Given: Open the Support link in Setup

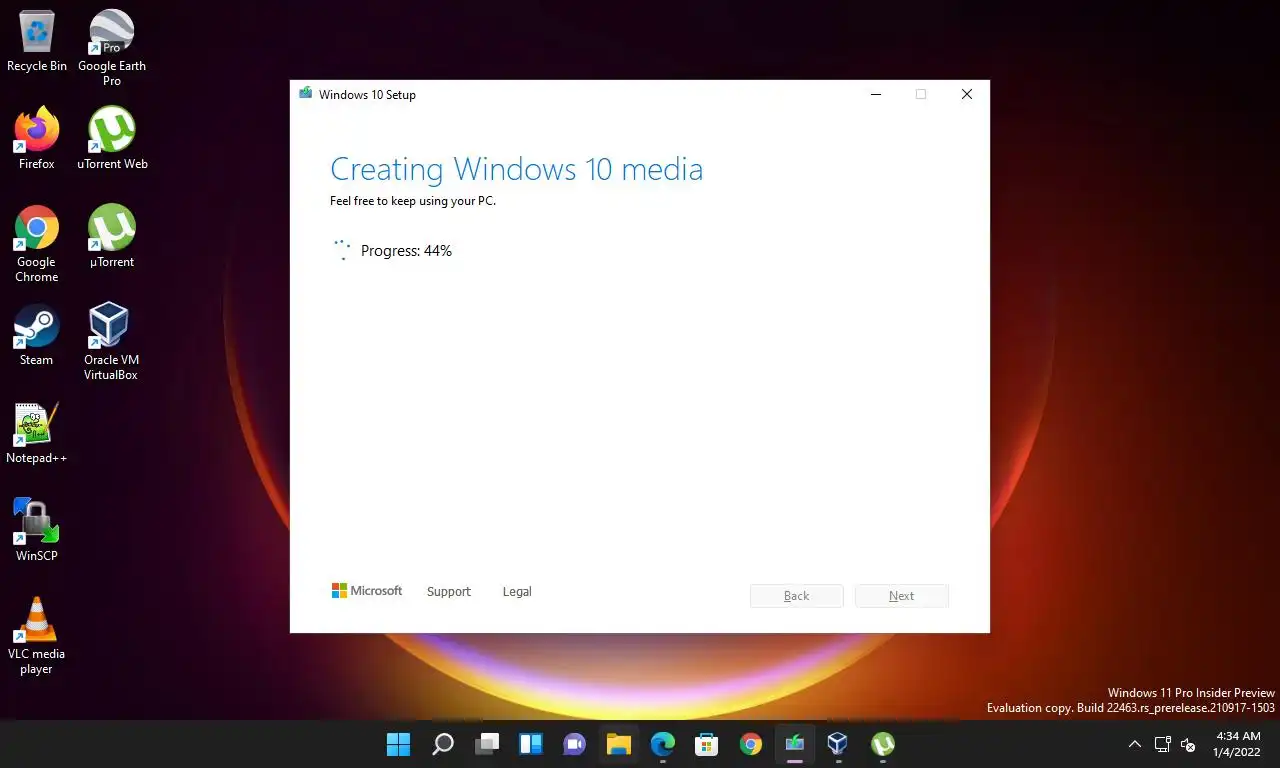Looking at the screenshot, I should pos(448,592).
